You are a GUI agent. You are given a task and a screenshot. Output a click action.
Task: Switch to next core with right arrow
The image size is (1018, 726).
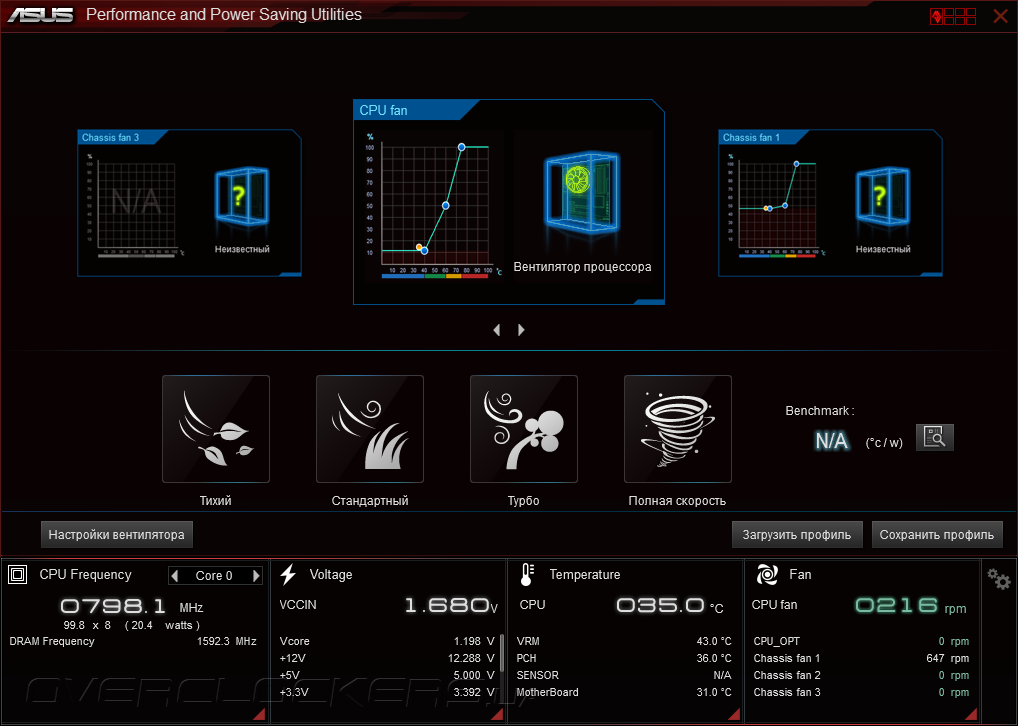(256, 575)
